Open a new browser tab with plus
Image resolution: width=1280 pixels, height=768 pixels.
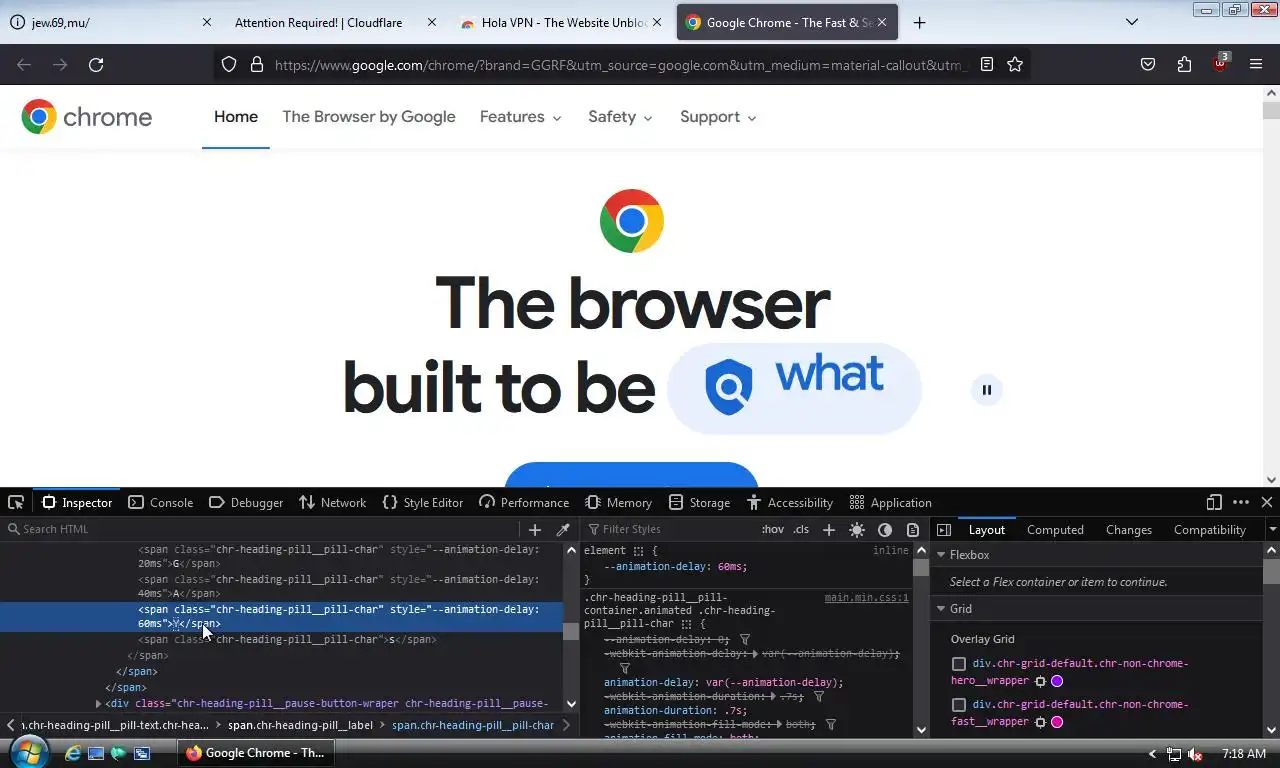(919, 22)
